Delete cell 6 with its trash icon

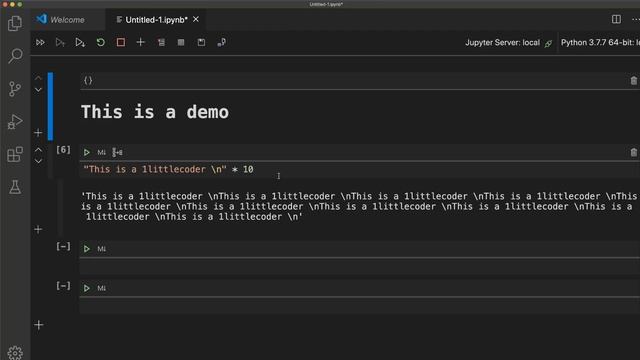tap(633, 153)
